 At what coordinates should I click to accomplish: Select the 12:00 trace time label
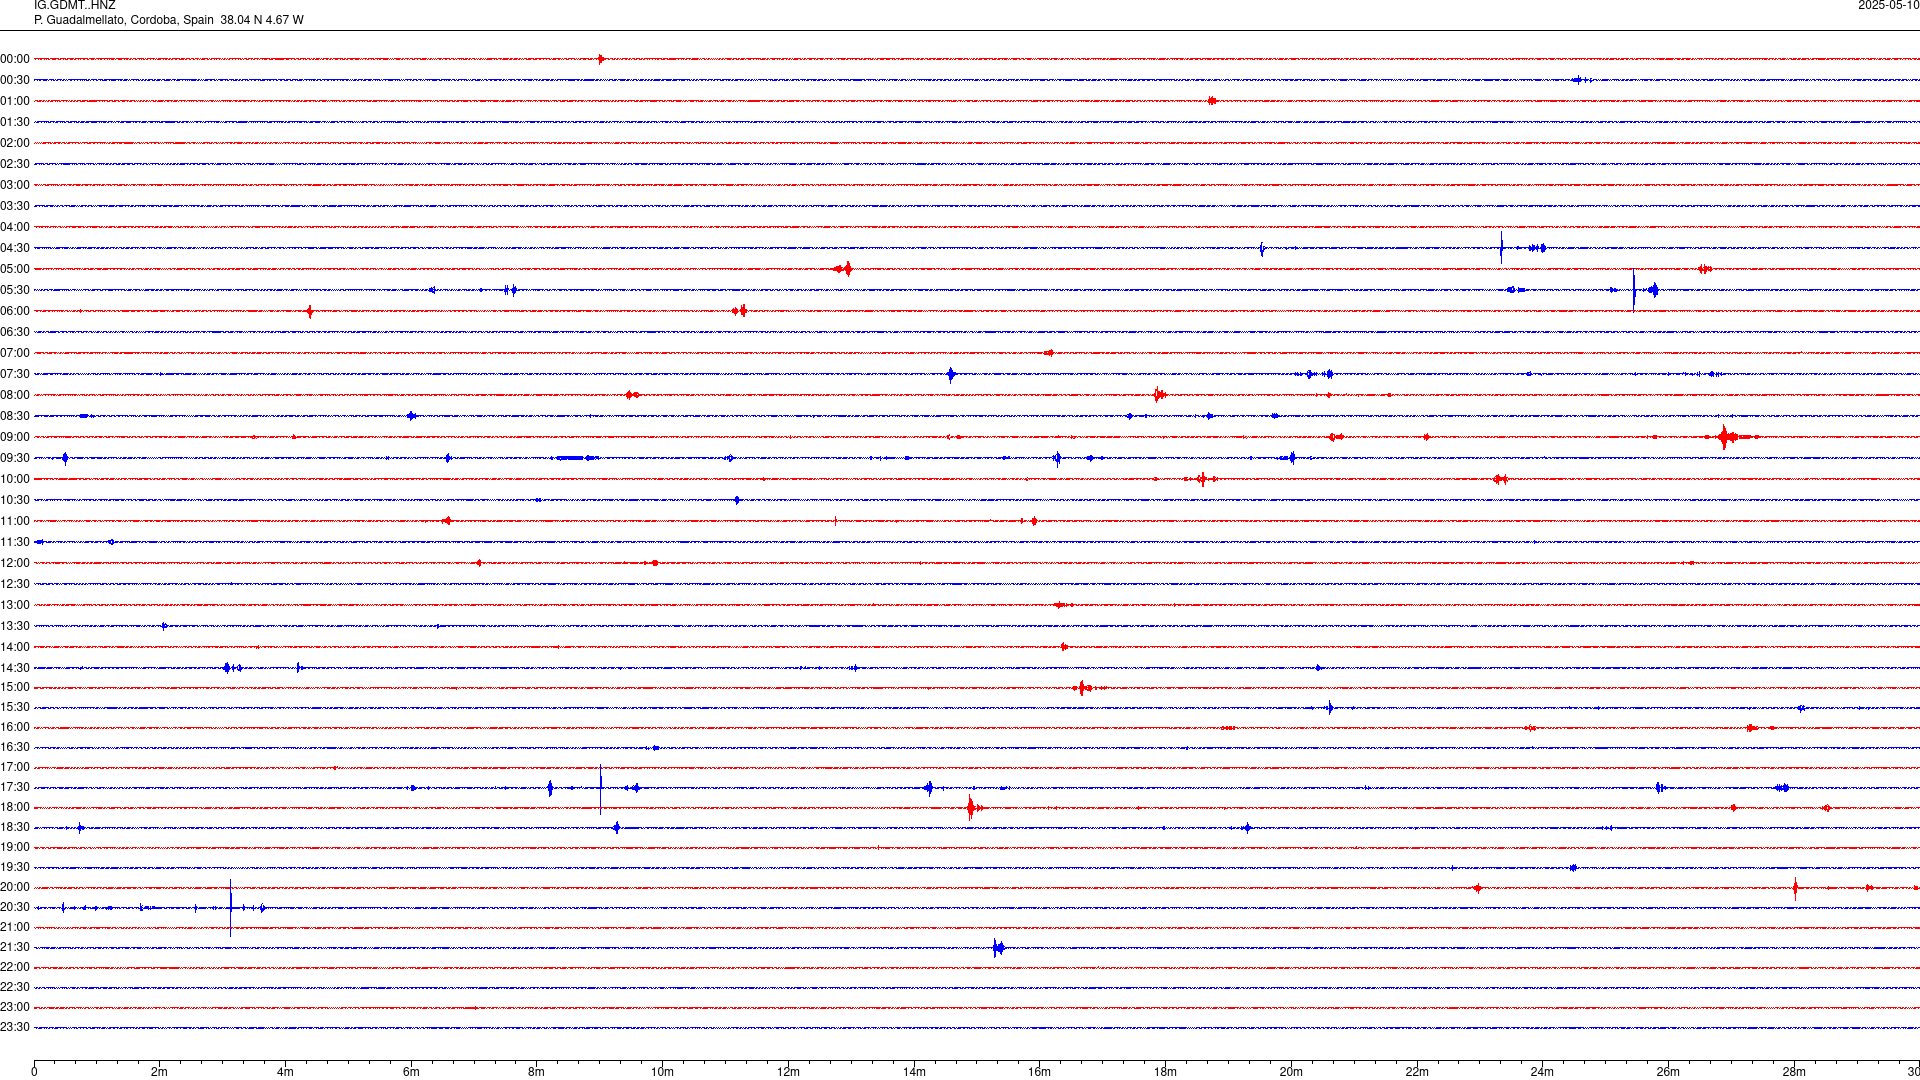tap(15, 563)
